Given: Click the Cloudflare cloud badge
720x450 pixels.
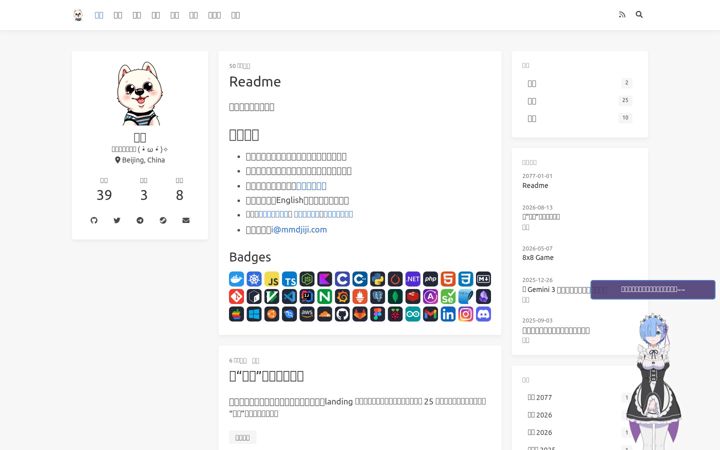Looking at the screenshot, I should pos(325,314).
